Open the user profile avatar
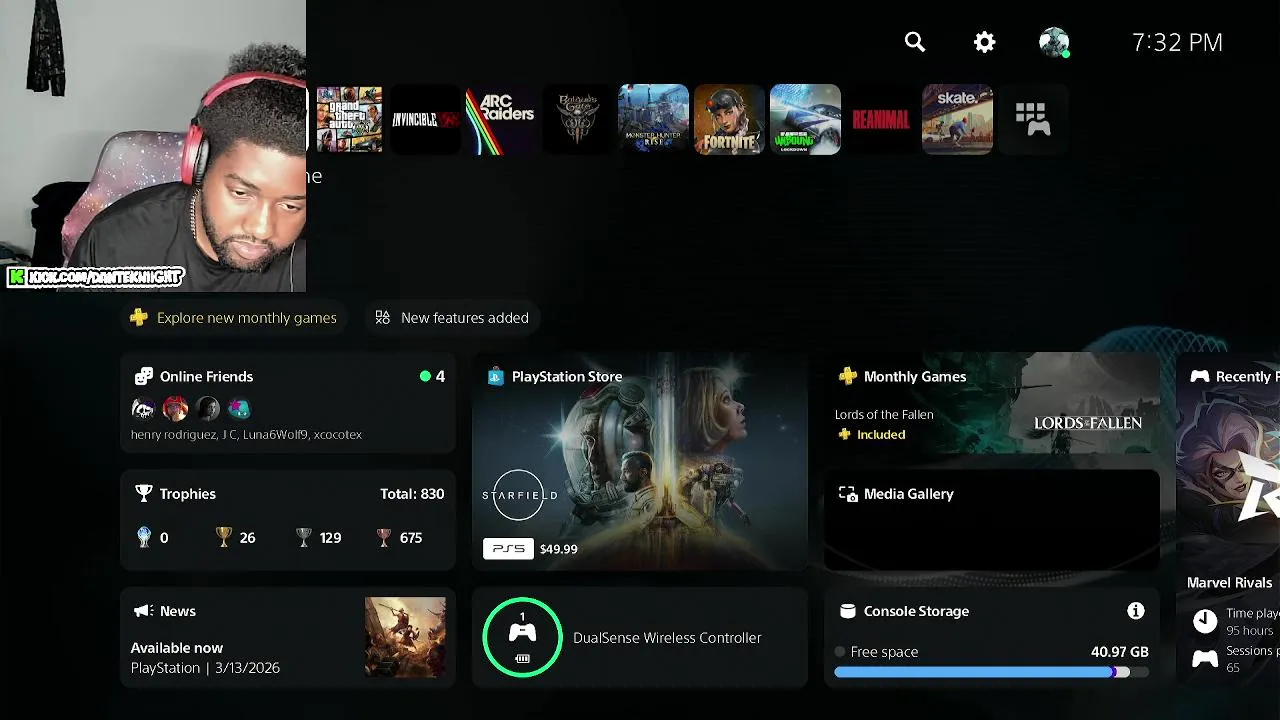1280x720 pixels. pos(1054,42)
